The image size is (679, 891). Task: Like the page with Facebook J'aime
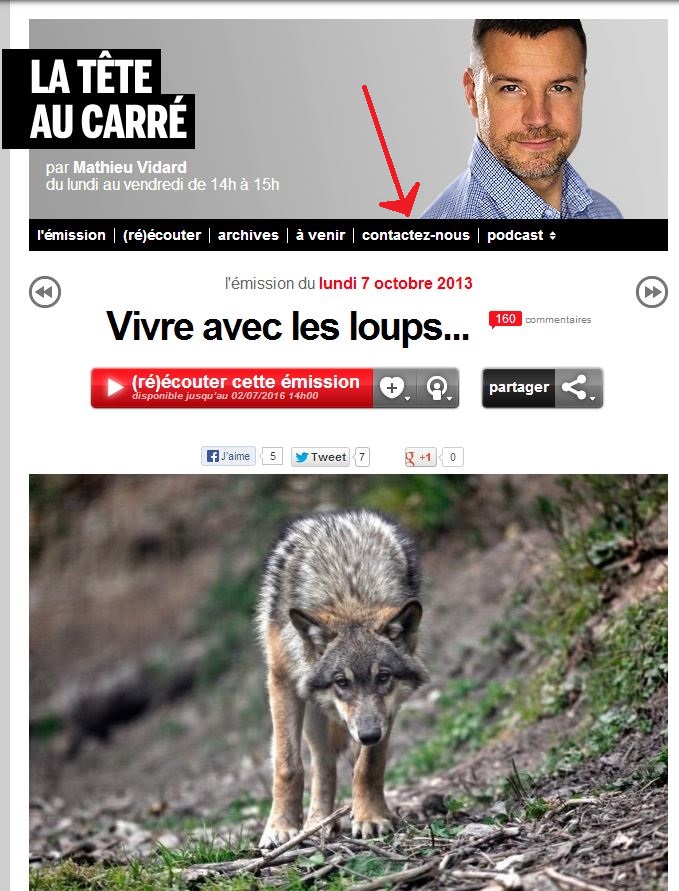point(228,456)
